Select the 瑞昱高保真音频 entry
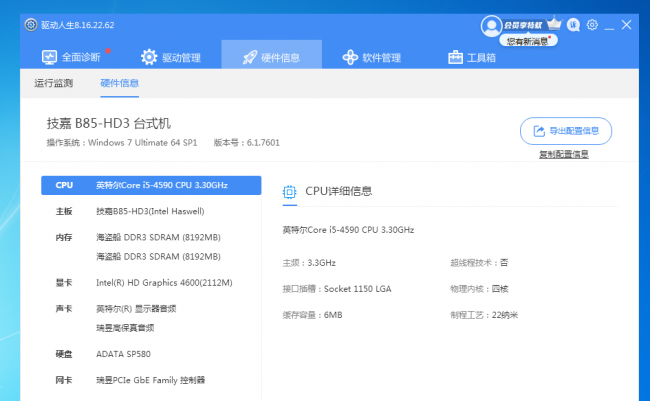The width and height of the screenshot is (650, 401). (x=125, y=328)
